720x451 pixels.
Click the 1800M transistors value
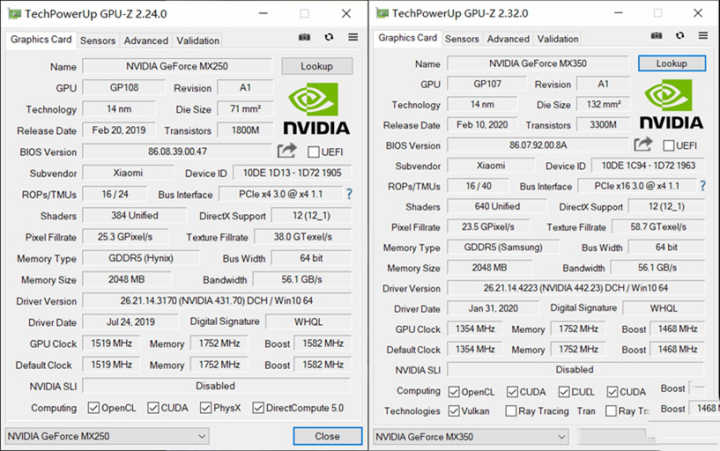point(245,130)
